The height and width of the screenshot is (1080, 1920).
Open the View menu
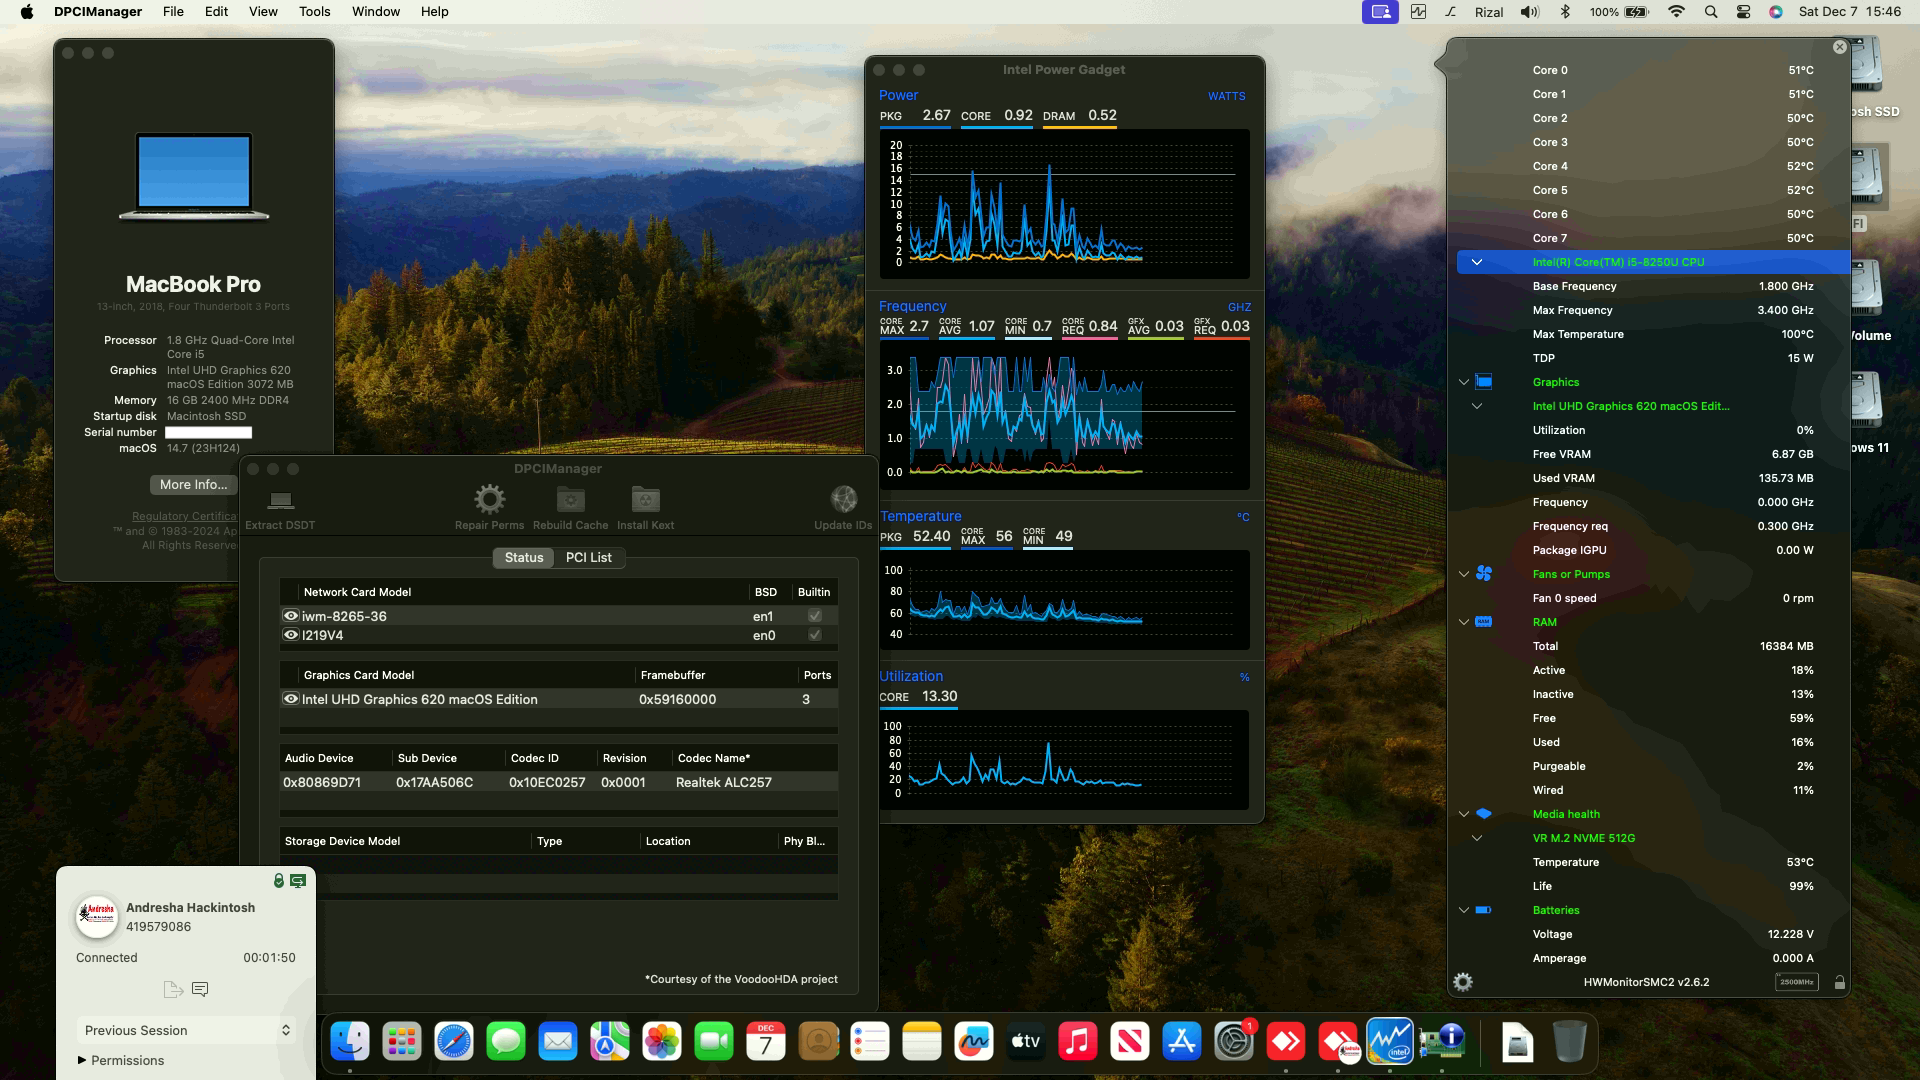coord(263,12)
